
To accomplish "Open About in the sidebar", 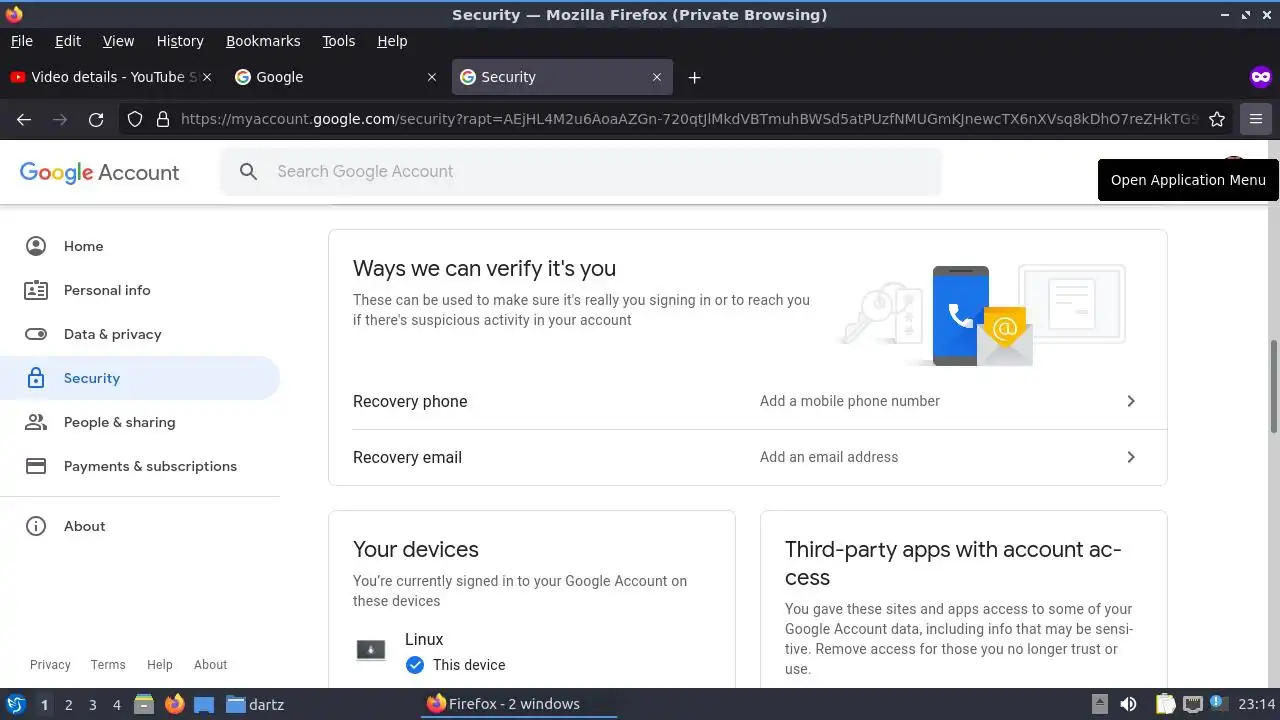I will 140,526.
